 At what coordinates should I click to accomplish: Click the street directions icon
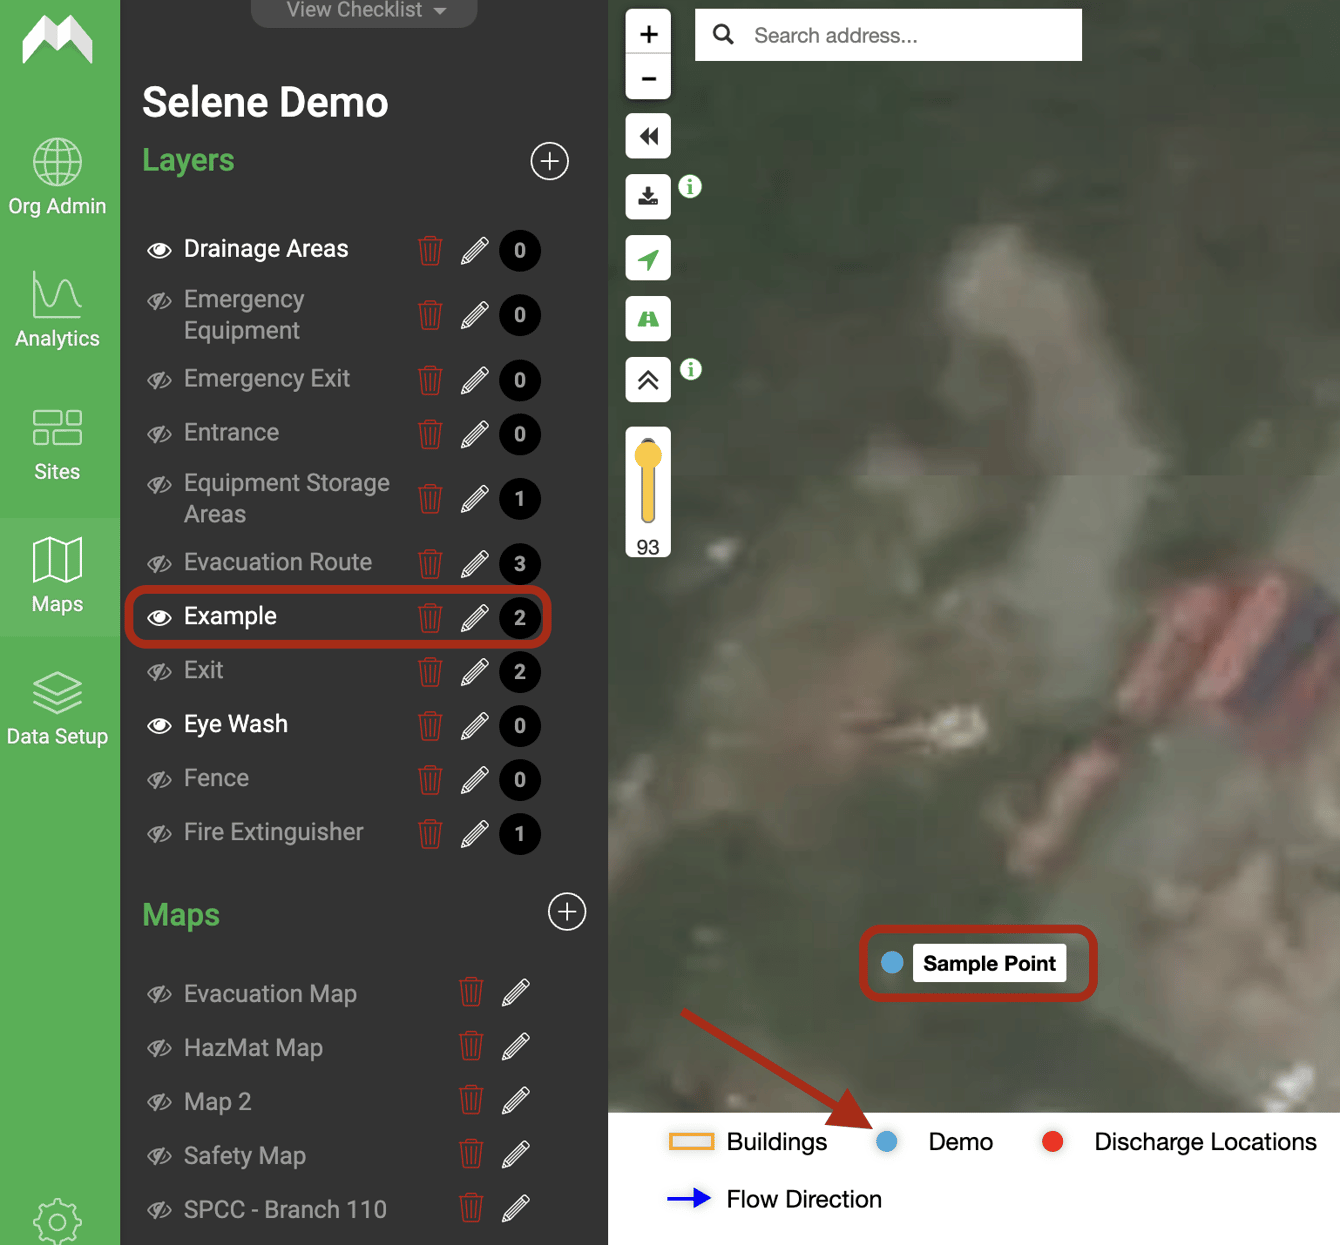(647, 318)
